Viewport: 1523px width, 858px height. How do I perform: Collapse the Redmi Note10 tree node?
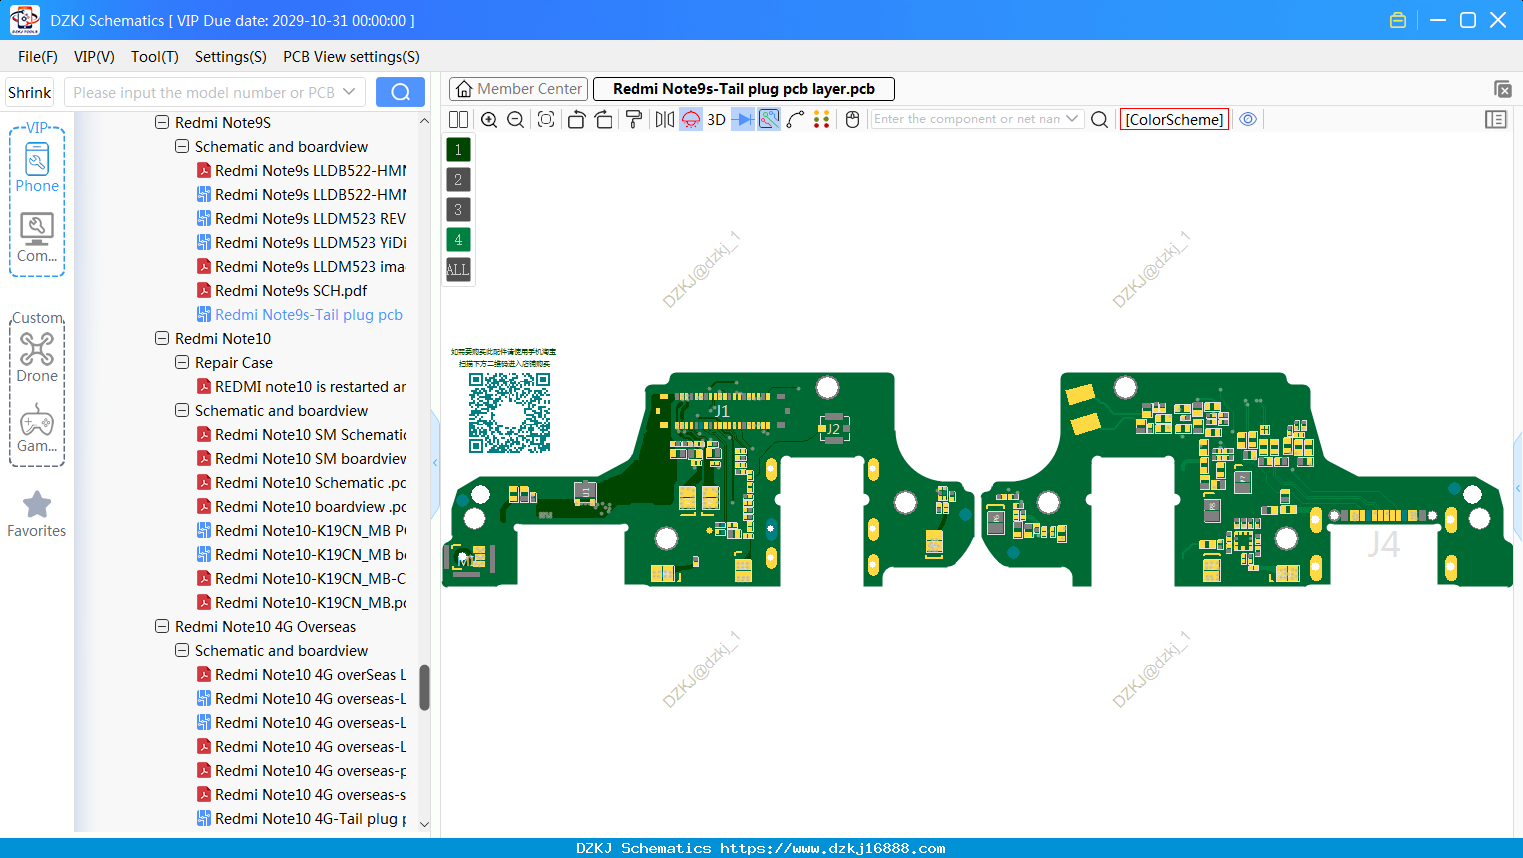[x=162, y=338]
